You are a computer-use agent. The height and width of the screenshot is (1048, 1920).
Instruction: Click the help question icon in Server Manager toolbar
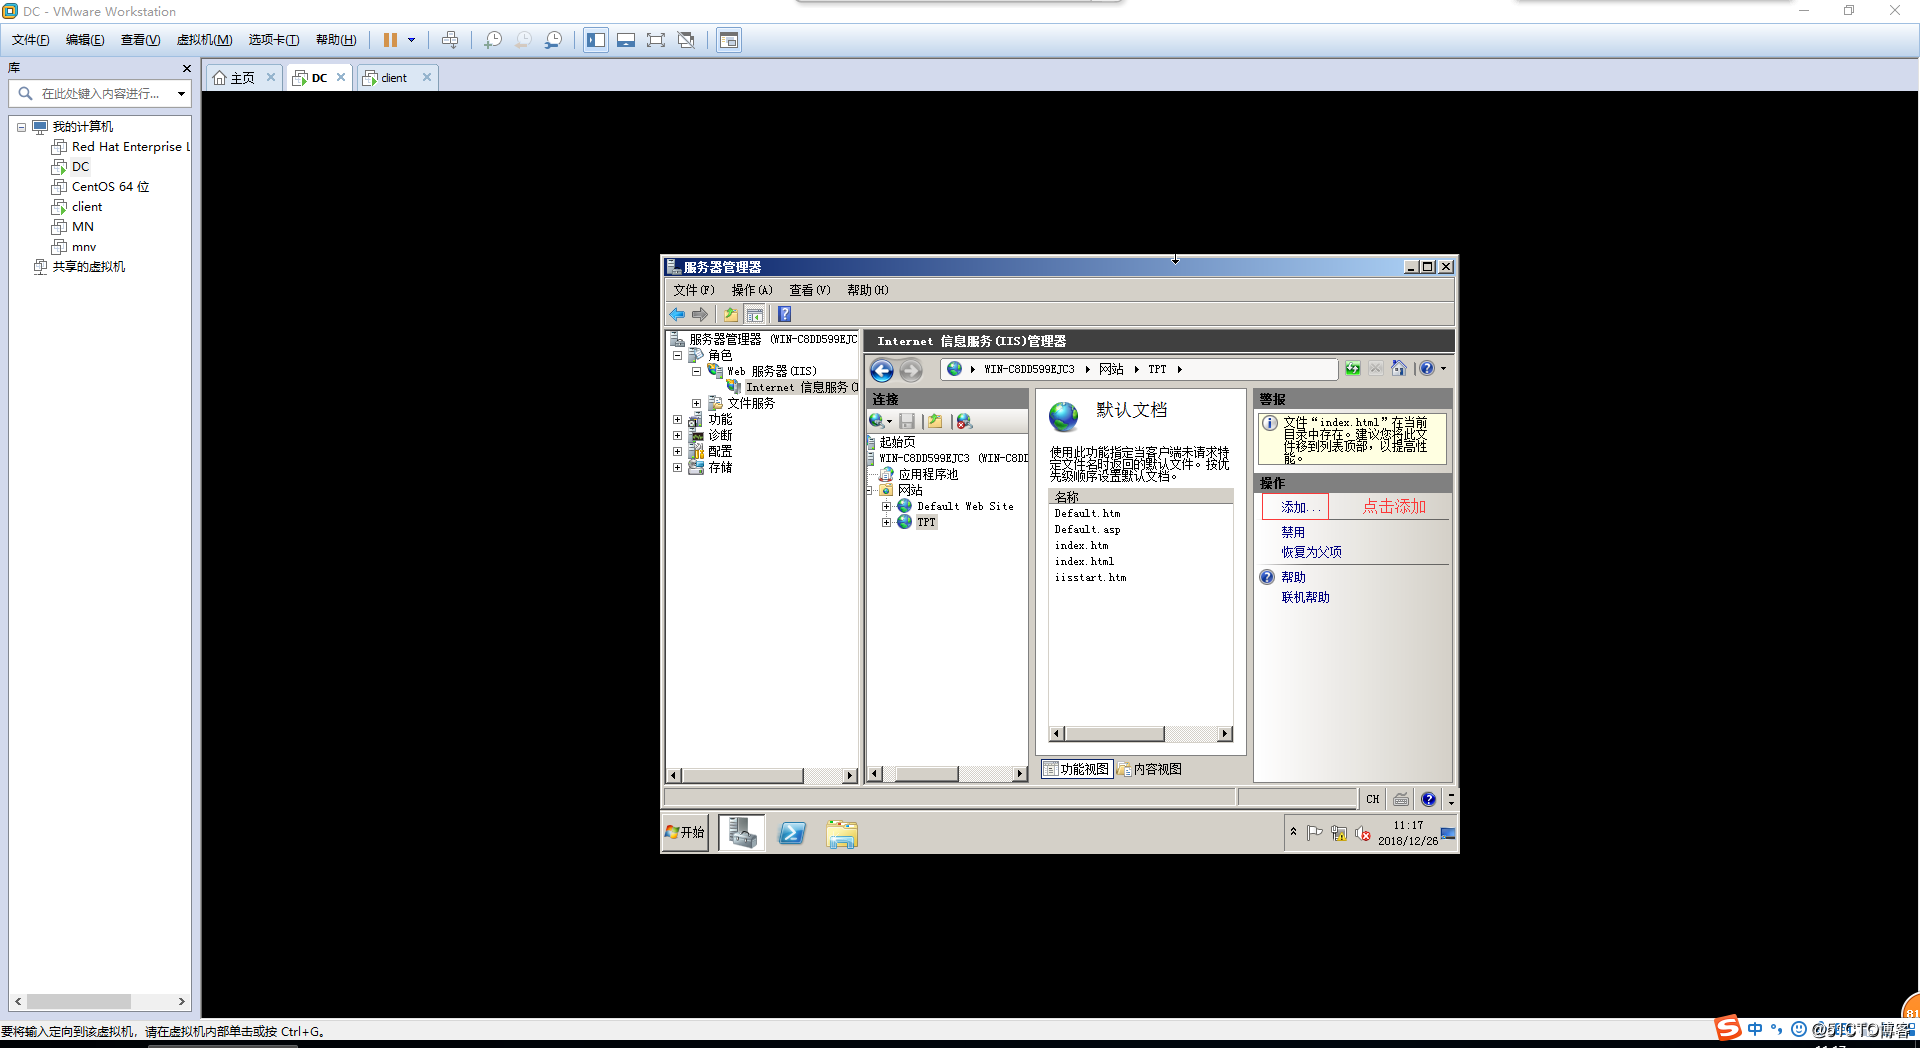point(784,314)
